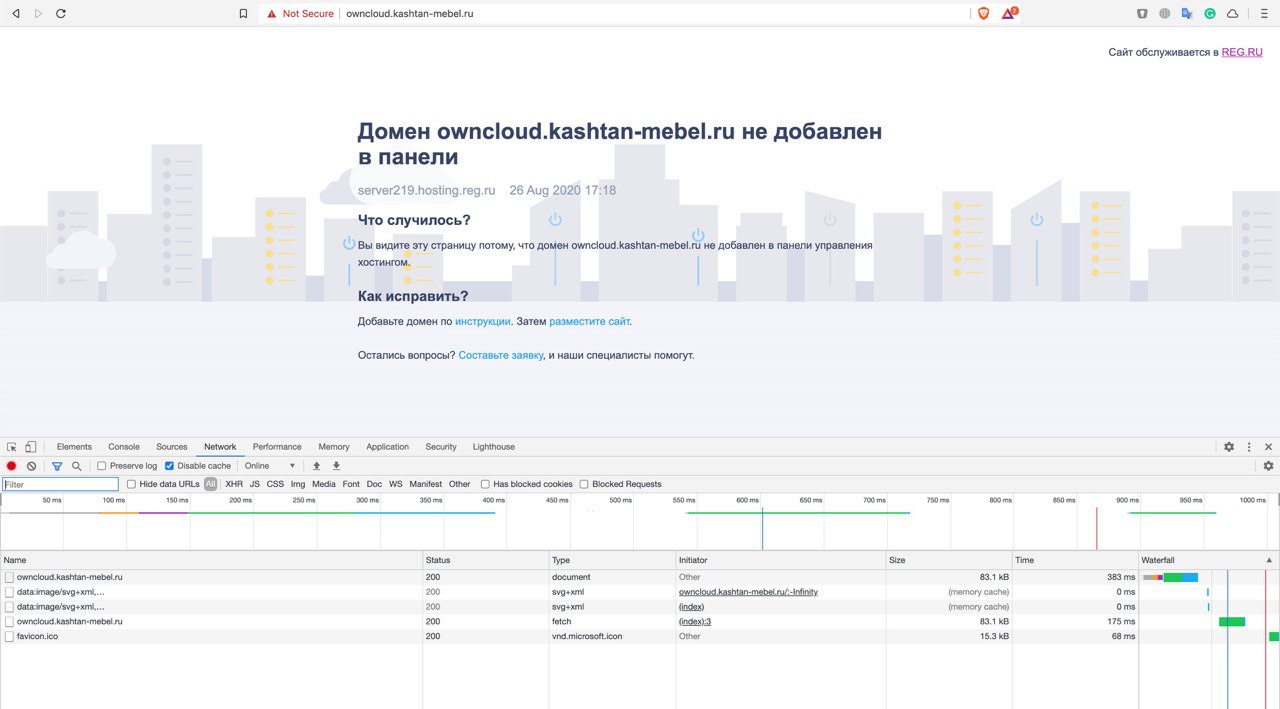Uncheck the Disable cache checkbox
Image resolution: width=1280 pixels, height=709 pixels.
click(169, 466)
